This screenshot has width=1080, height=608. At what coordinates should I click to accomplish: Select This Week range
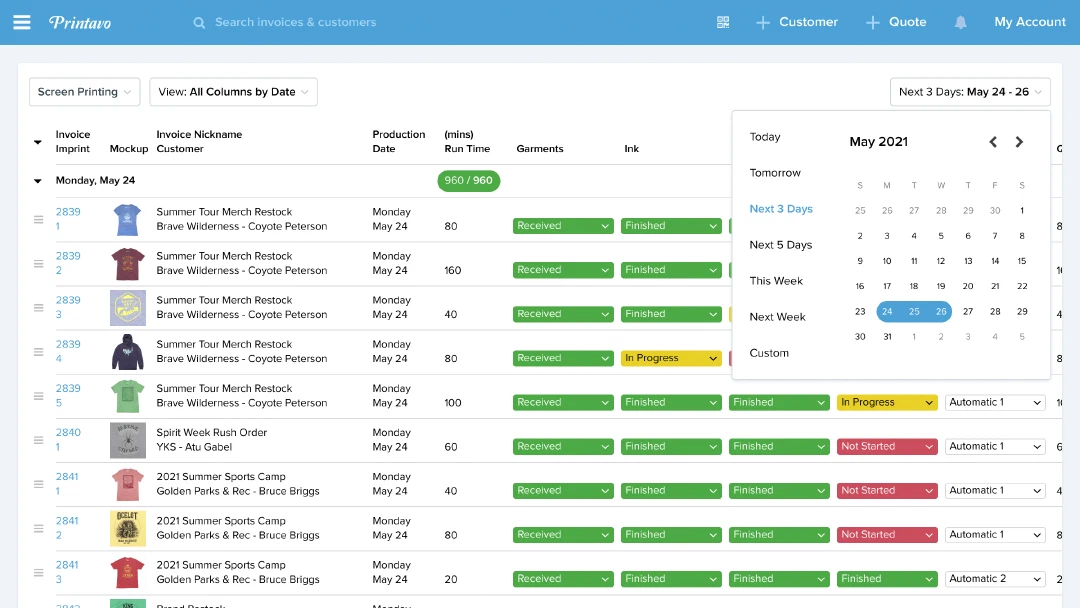776,281
